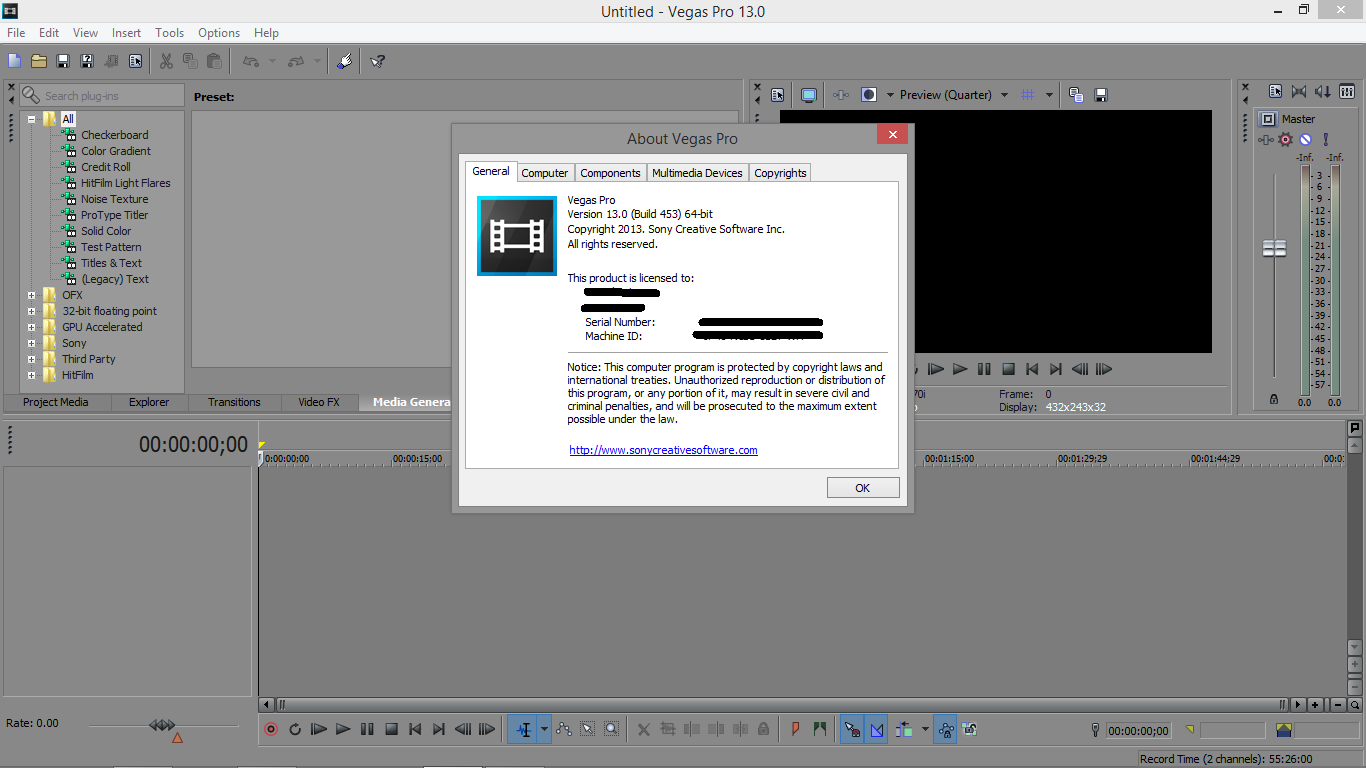Screen dimensions: 1366x768
Task: Toggle Loop Playback in the transport bar
Action: pyautogui.click(x=295, y=729)
